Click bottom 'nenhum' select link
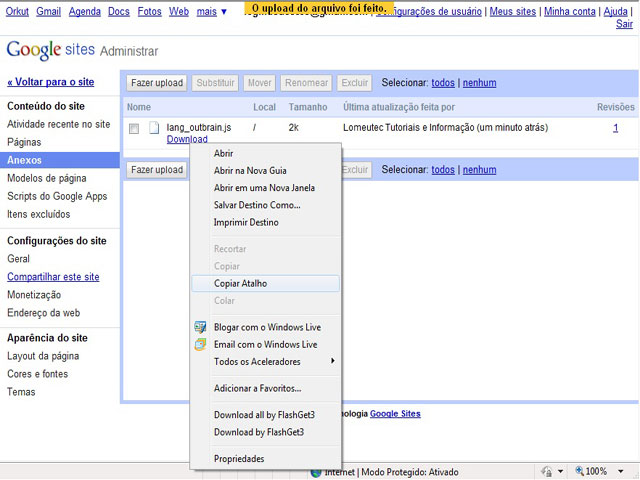This screenshot has height=480, width=640. [480, 170]
